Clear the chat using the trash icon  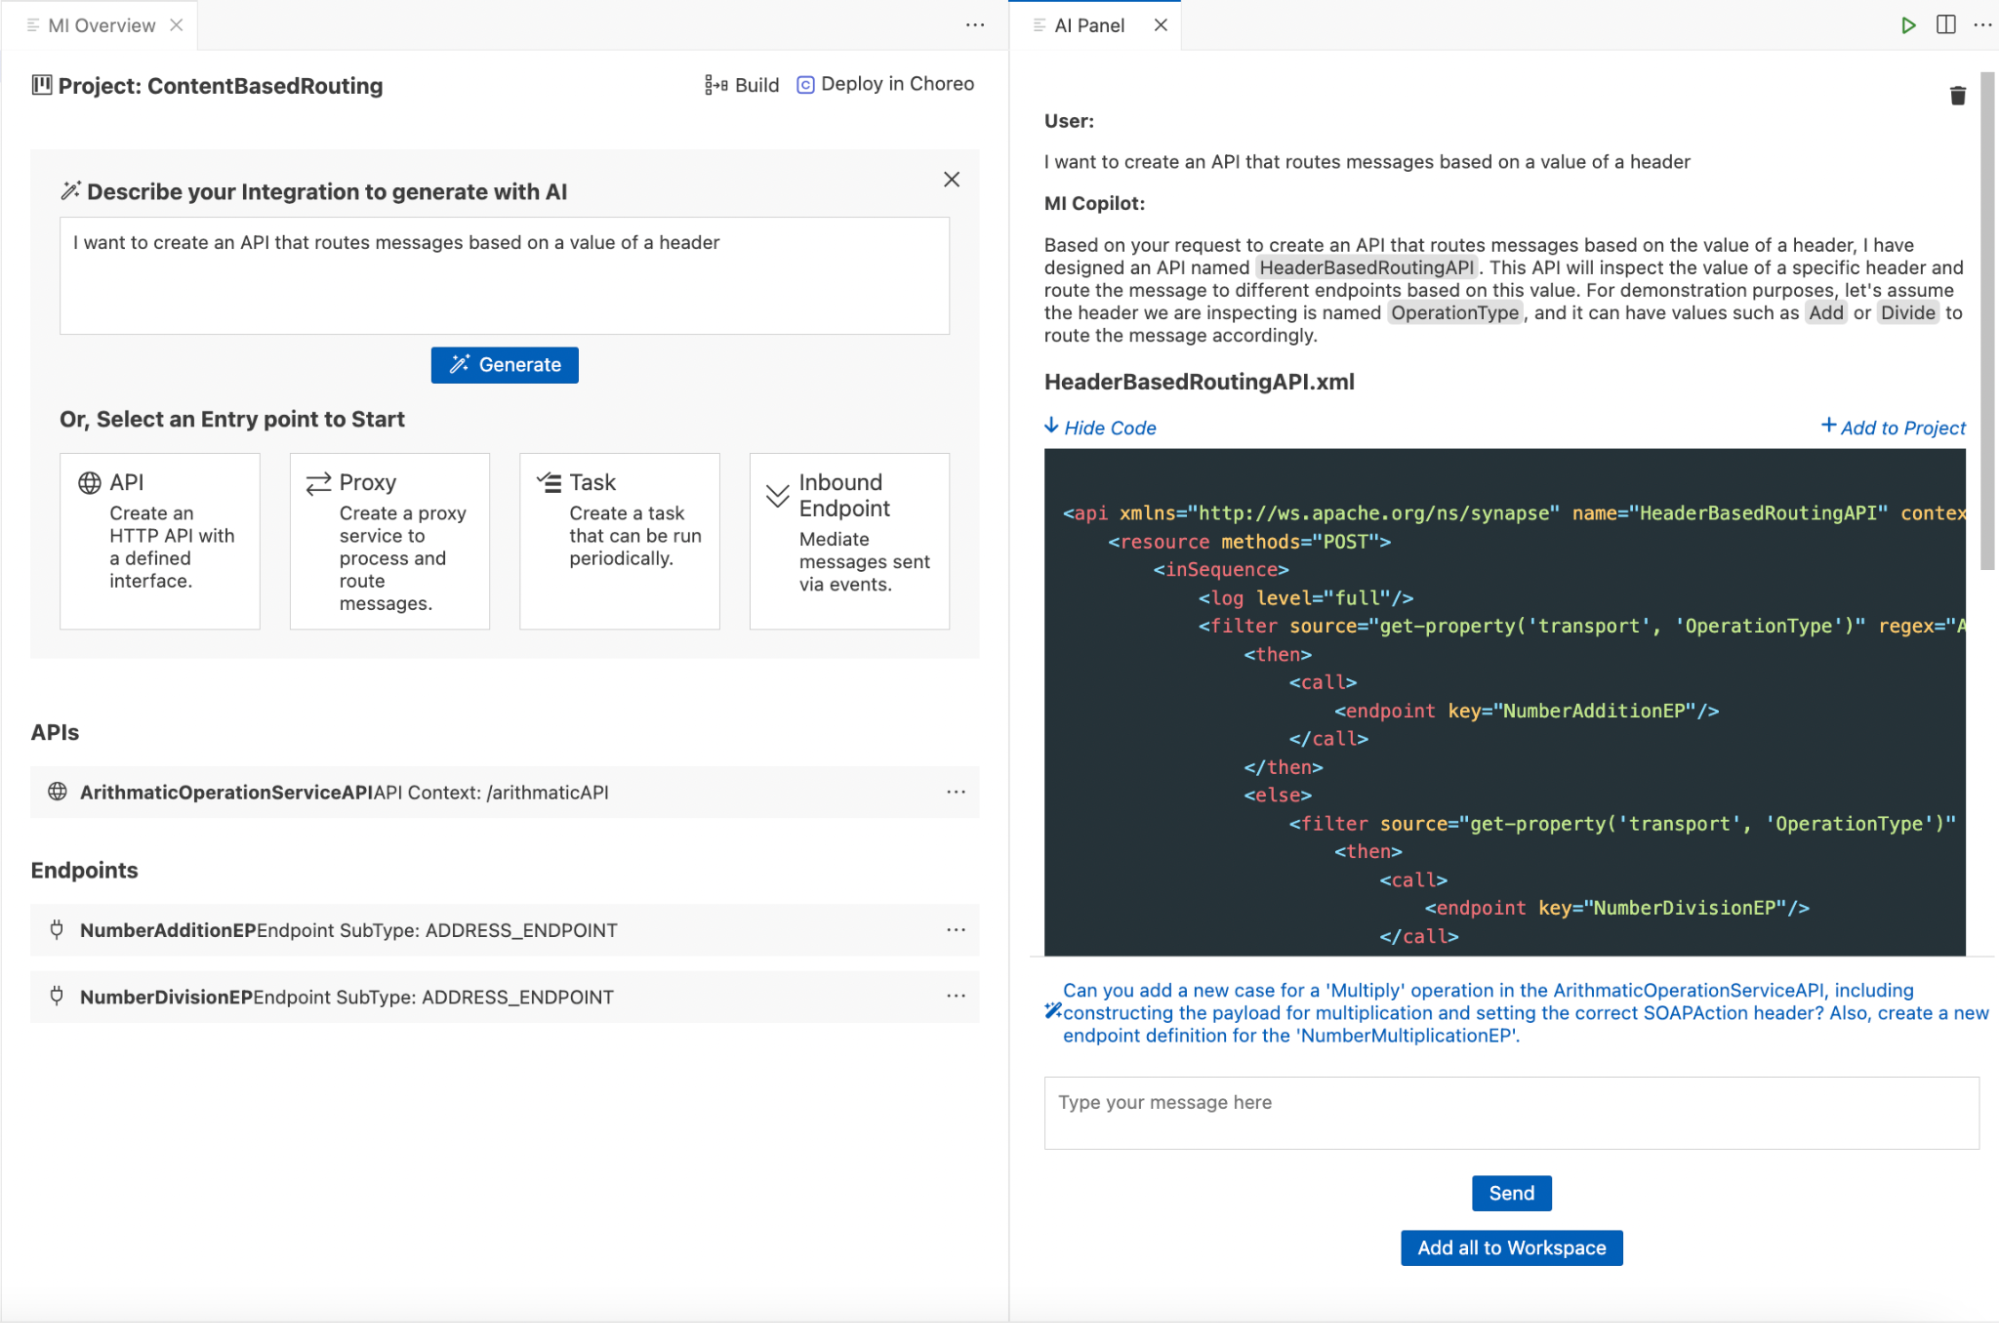pos(1958,95)
